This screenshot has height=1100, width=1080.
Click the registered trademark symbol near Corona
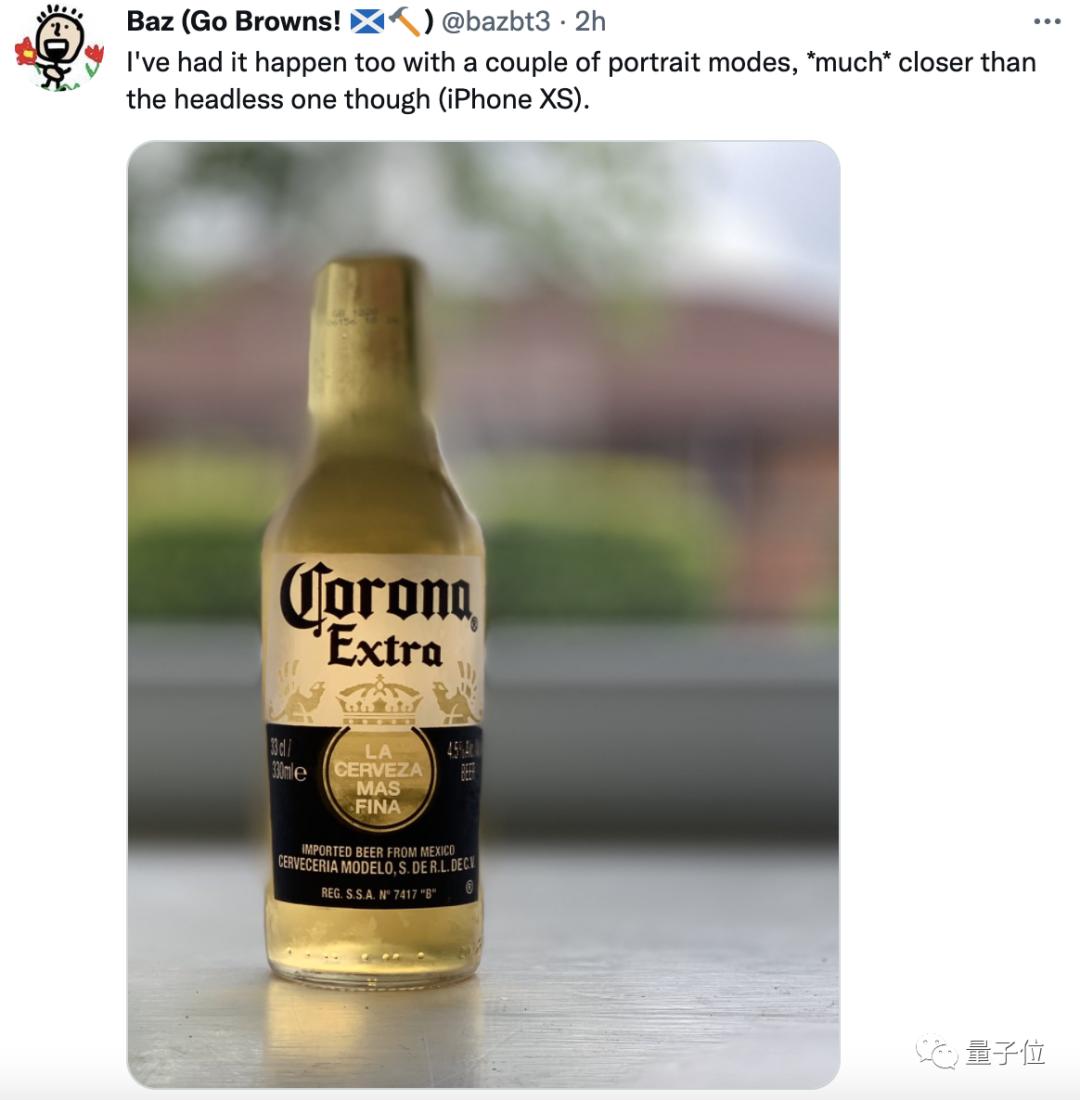[474, 624]
